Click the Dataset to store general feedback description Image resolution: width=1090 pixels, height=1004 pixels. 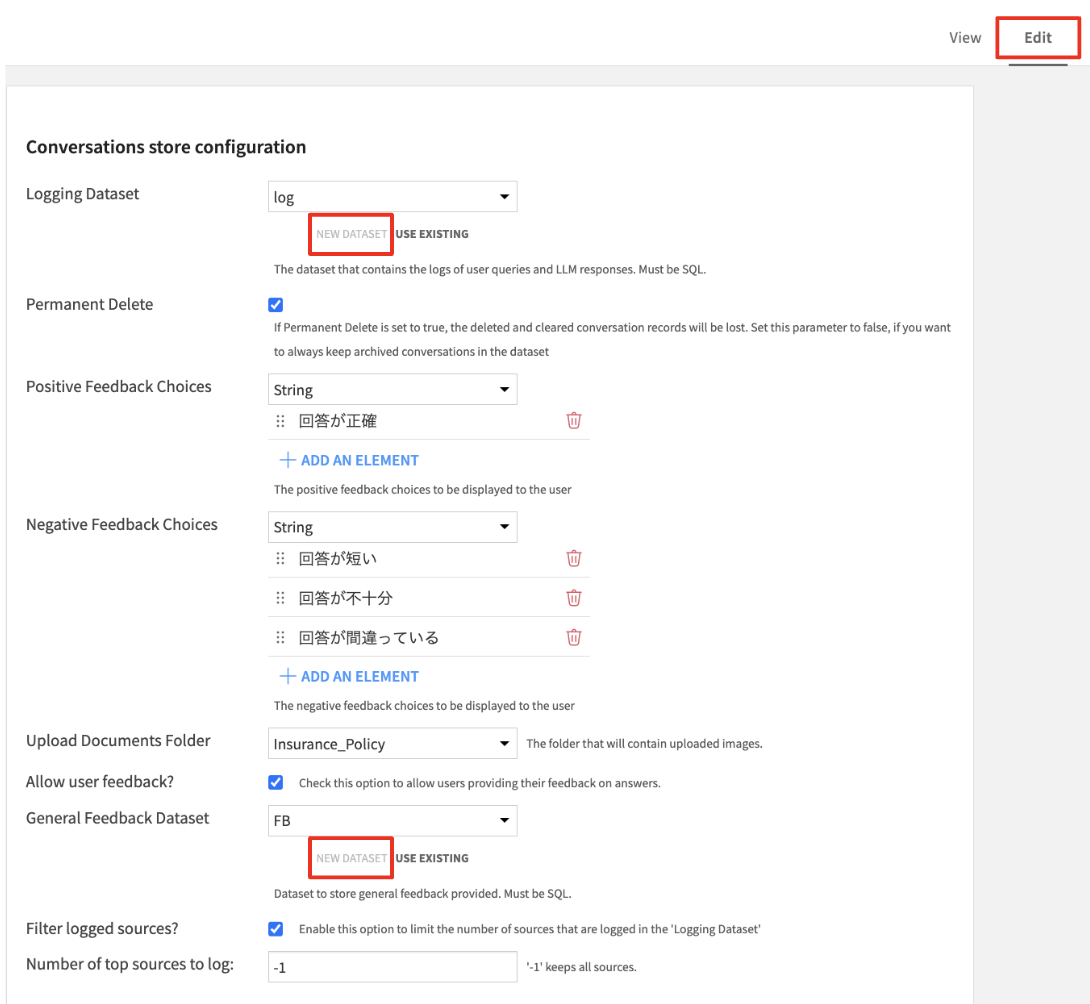(x=423, y=893)
